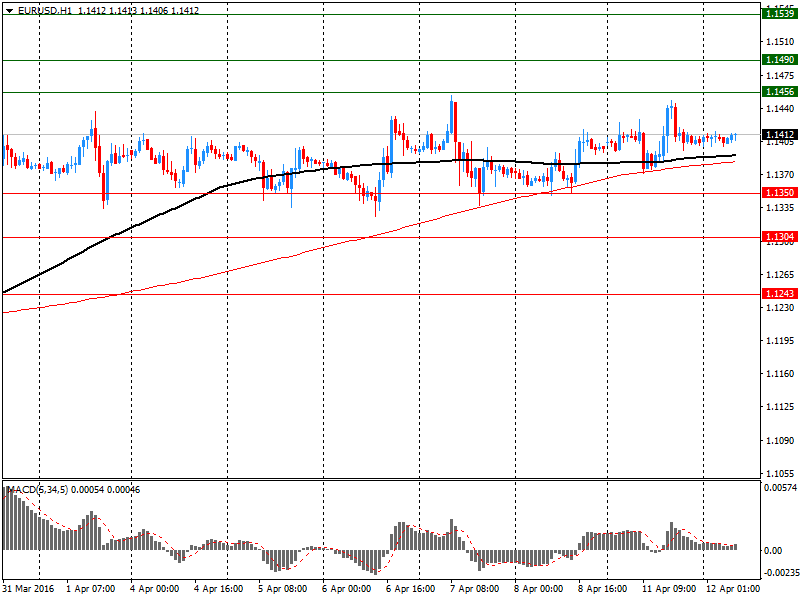Click the 1.1539 green resistance label
The width and height of the screenshot is (800, 600).
pos(780,14)
